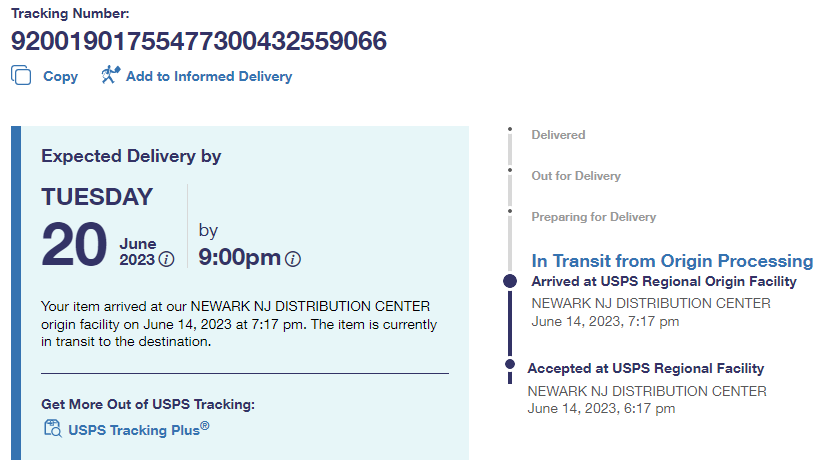
Task: Click the Expected Delivery by heading
Action: coord(131,156)
